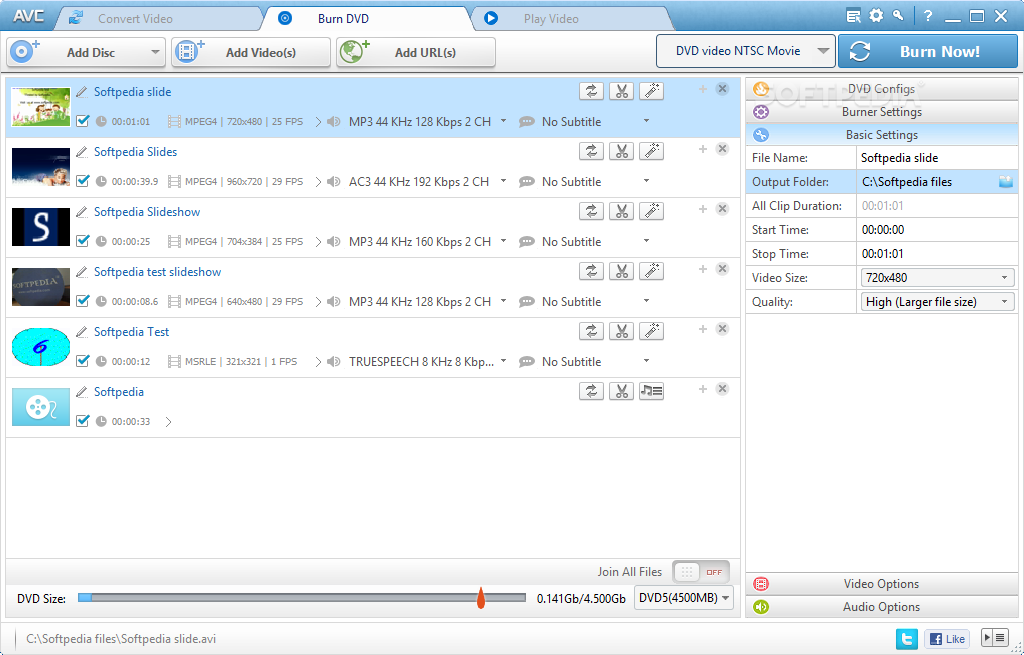Open magic wand effects for Softpedia Test
This screenshot has width=1024, height=655.
tap(651, 332)
